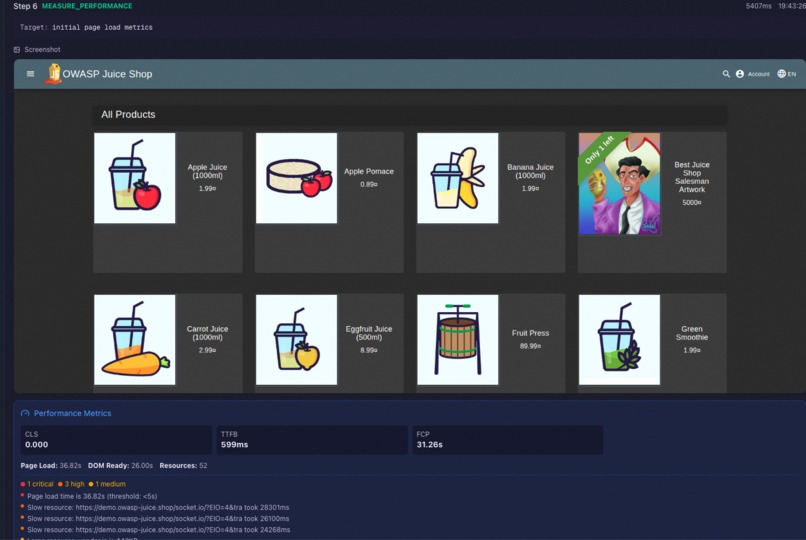806x540 pixels.
Task: Click the Fruit Press product name
Action: 530,333
